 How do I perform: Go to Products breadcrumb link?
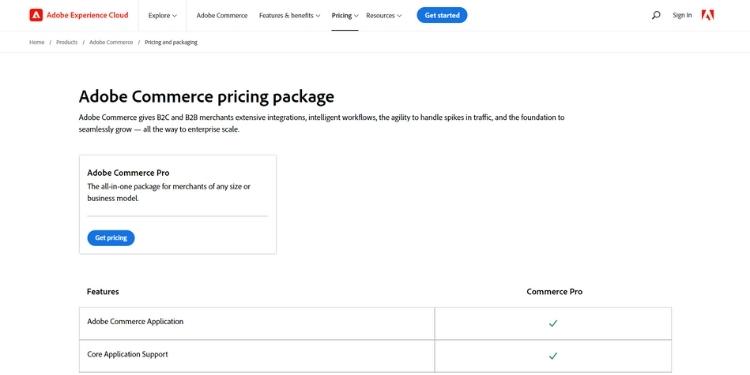click(x=66, y=42)
